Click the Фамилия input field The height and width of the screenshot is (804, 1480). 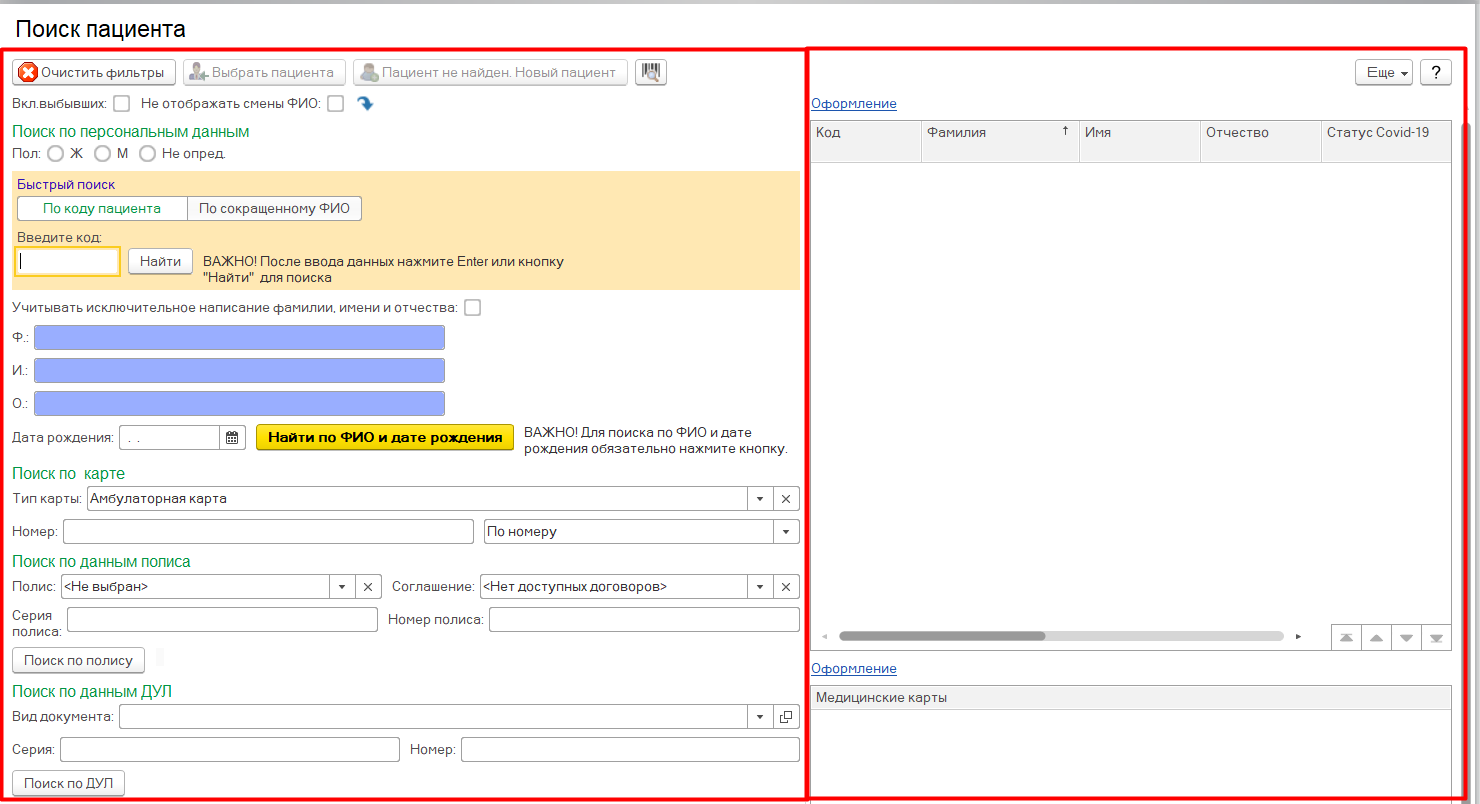(x=239, y=338)
